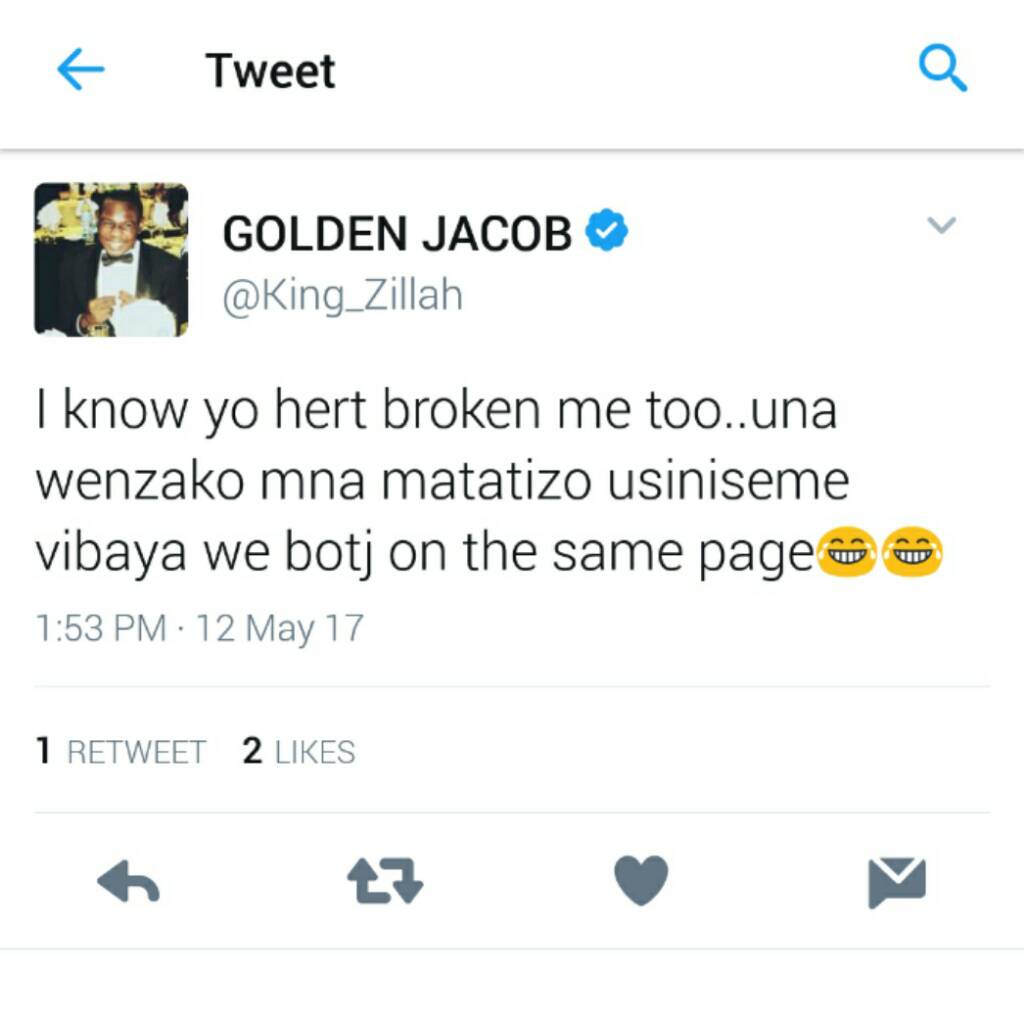This screenshot has height=1017, width=1024.
Task: Retweet this tweet
Action: 385,881
